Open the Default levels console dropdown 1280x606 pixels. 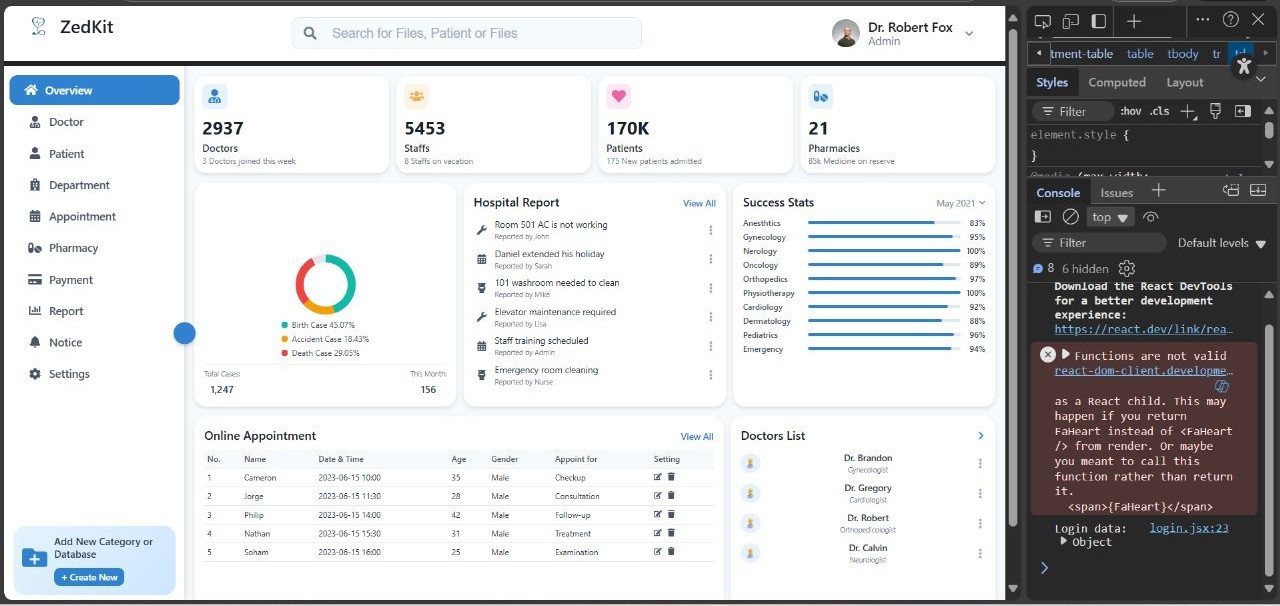[1221, 243]
